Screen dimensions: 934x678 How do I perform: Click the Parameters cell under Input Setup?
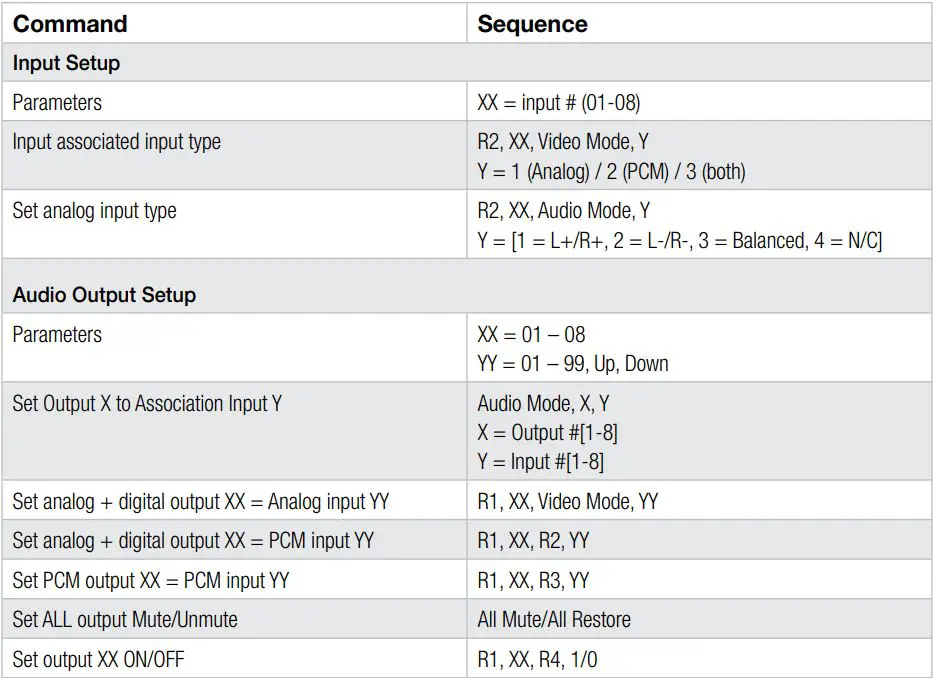(x=57, y=102)
